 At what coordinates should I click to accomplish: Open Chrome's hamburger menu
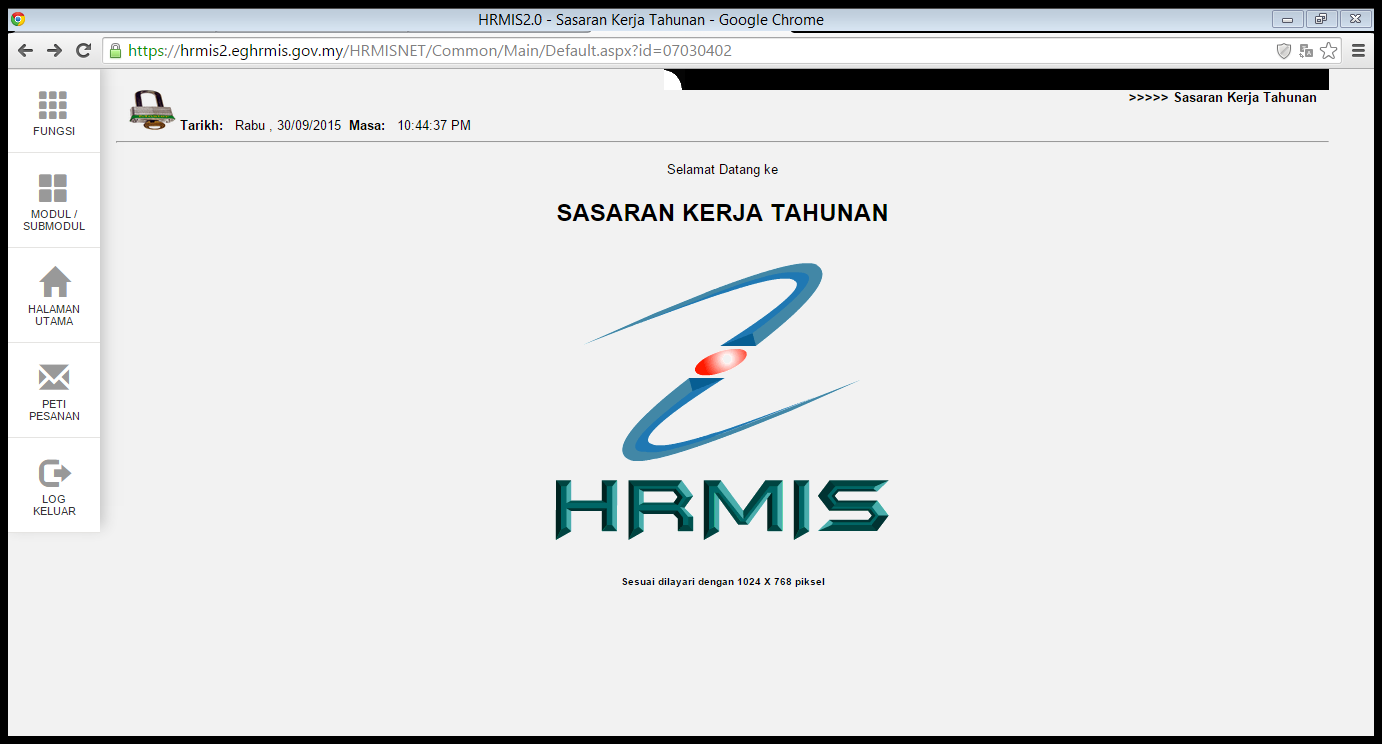click(1358, 50)
